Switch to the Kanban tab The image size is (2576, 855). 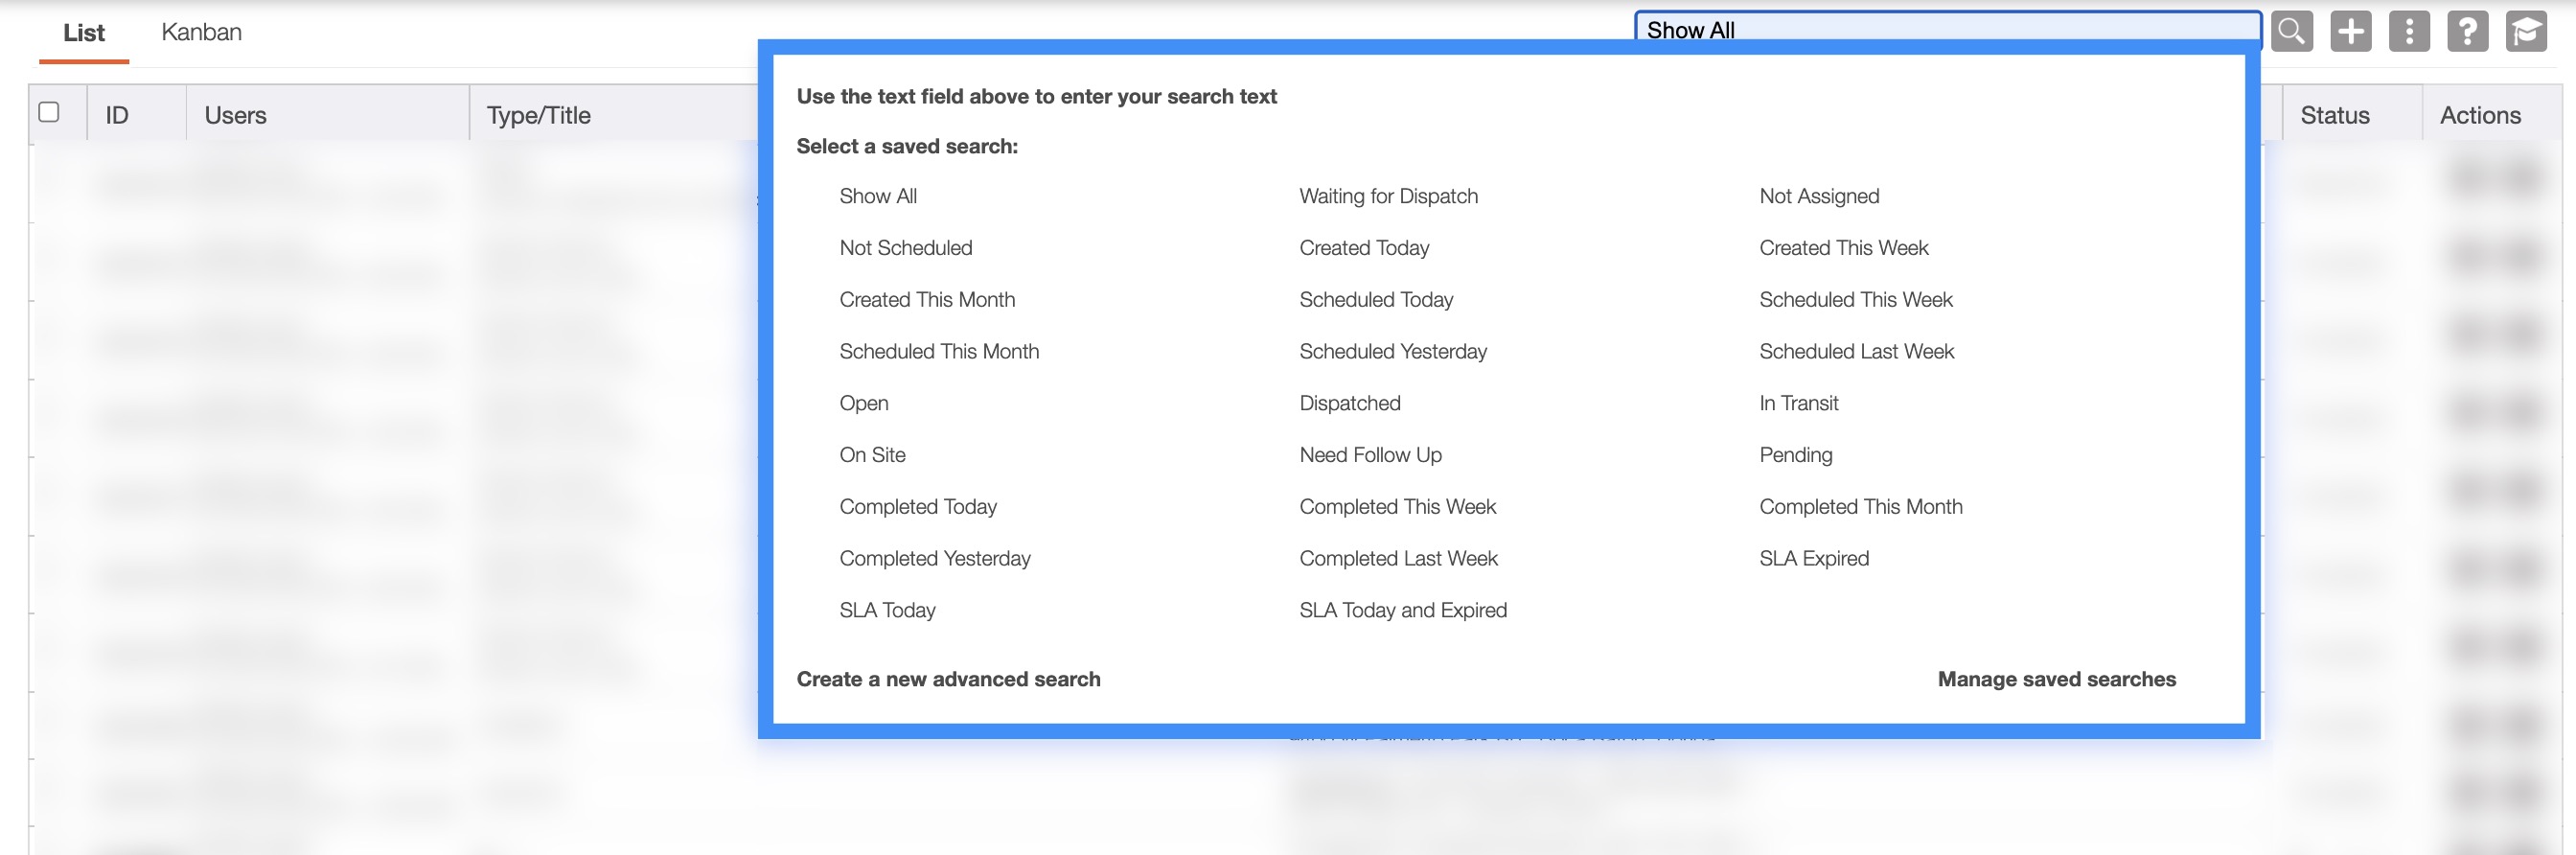(x=201, y=32)
